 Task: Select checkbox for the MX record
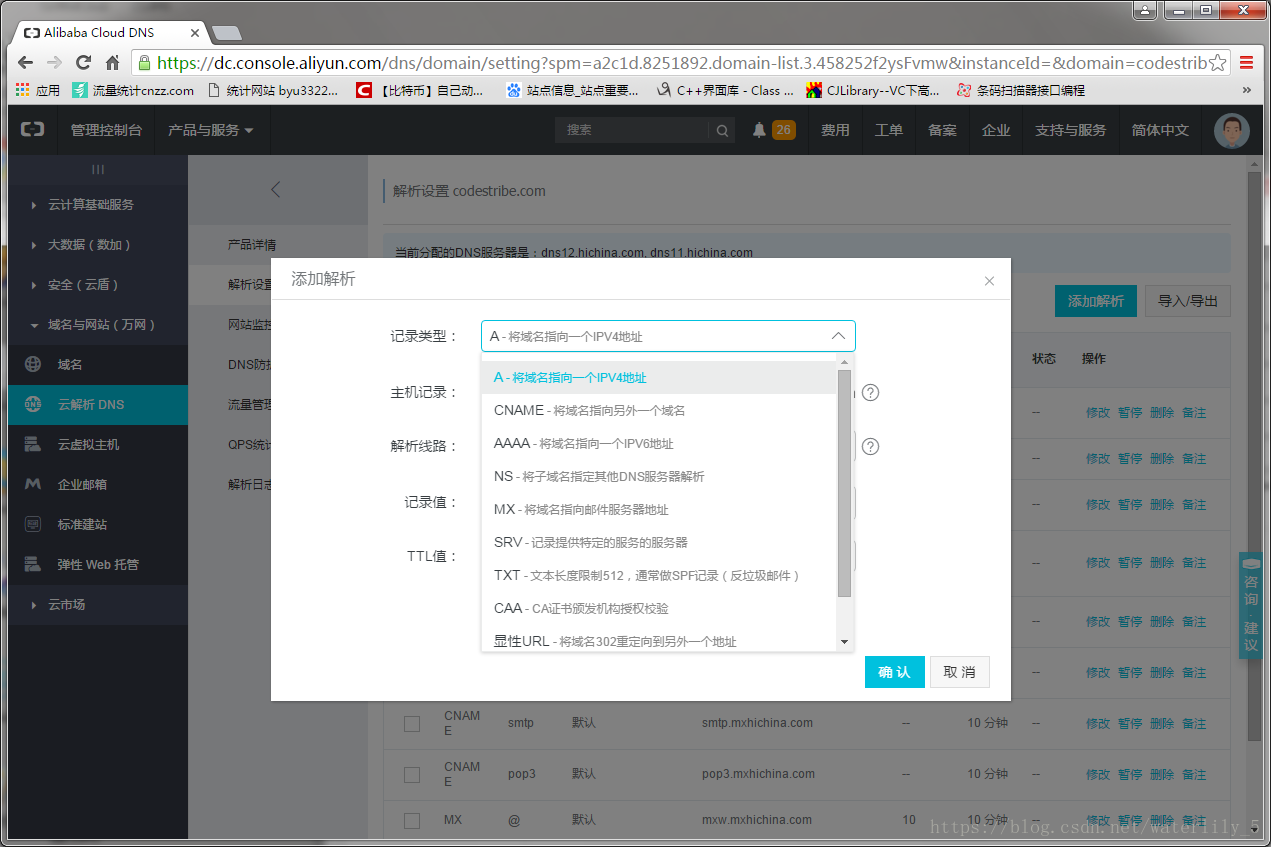point(412,821)
